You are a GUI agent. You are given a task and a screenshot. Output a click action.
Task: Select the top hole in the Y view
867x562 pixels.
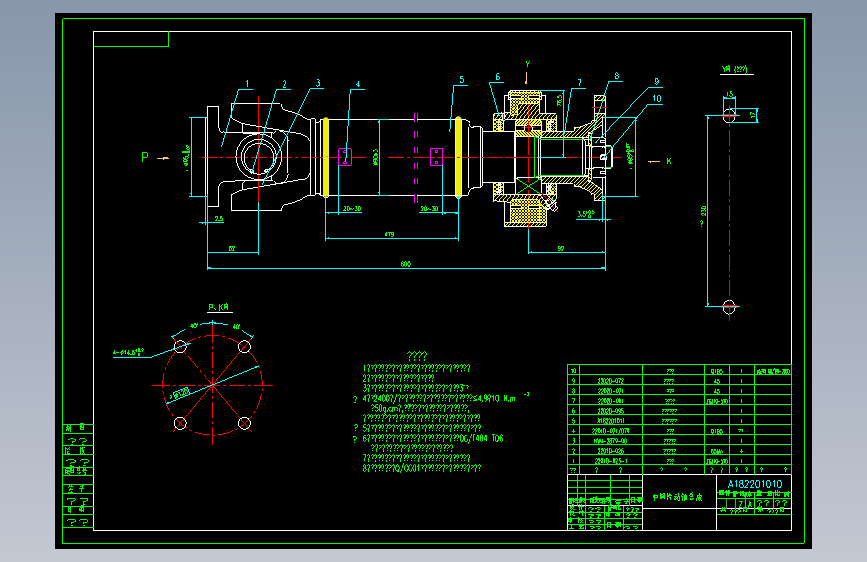pos(729,115)
